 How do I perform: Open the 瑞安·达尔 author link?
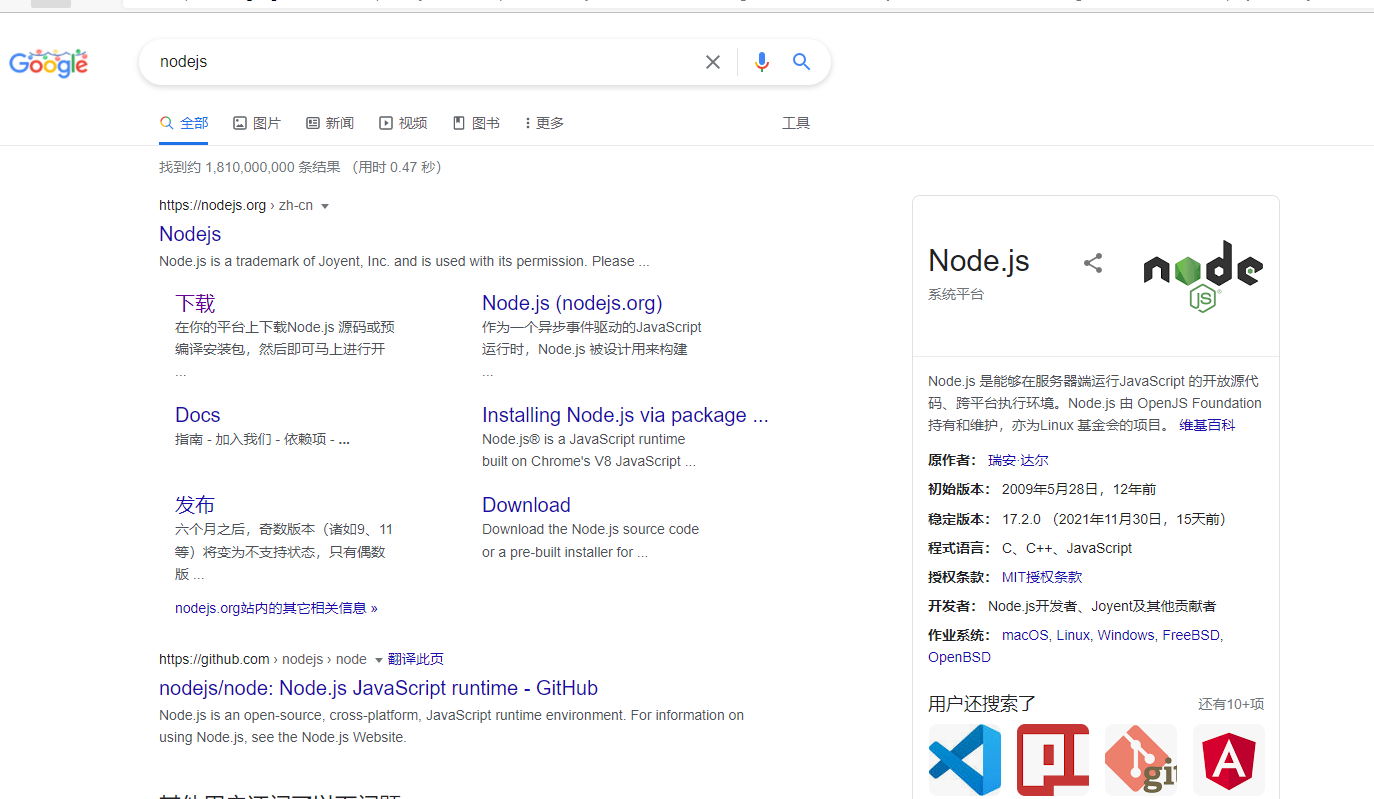coord(1018,460)
